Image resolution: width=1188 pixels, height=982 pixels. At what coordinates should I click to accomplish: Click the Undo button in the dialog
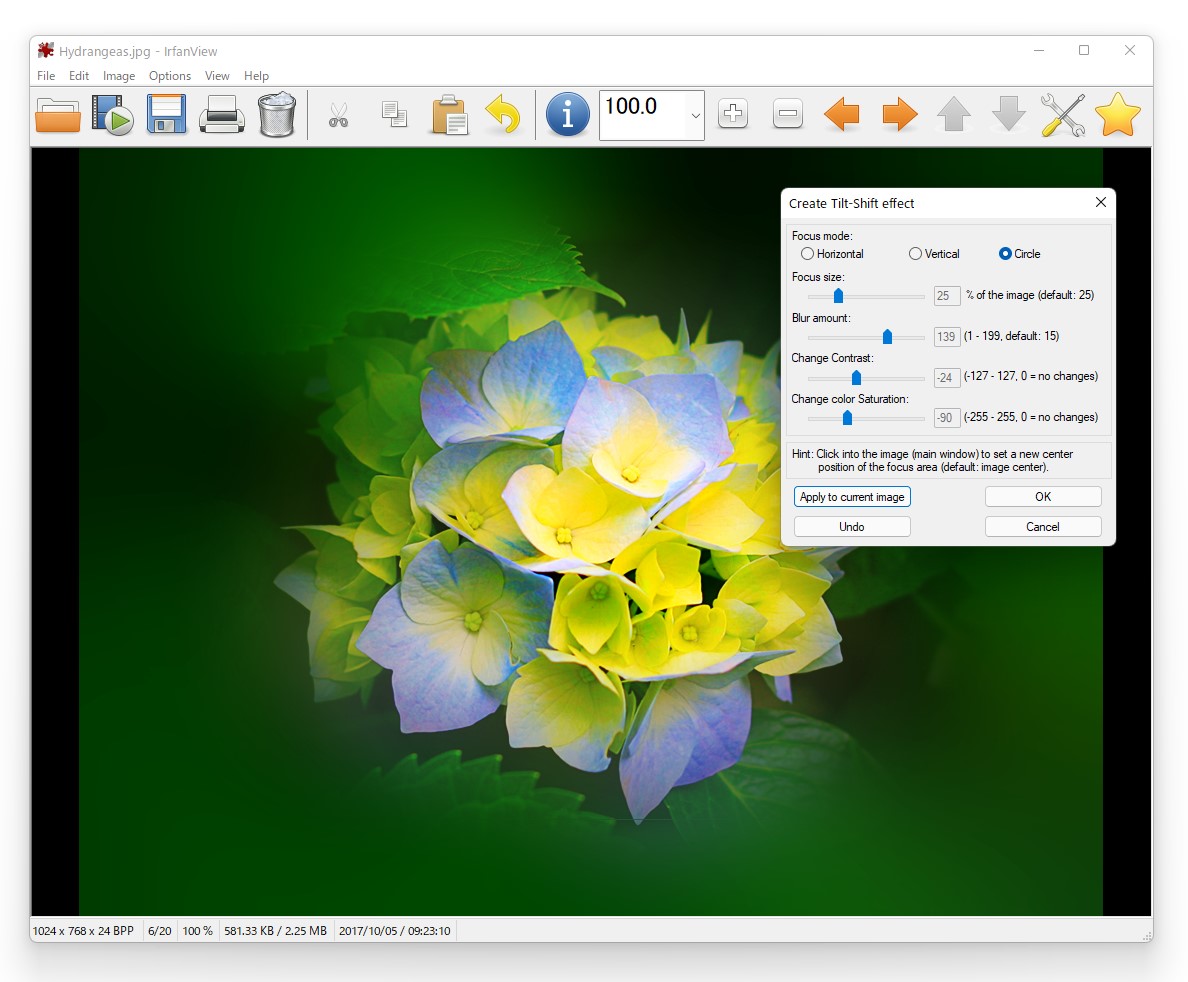pyautogui.click(x=852, y=527)
